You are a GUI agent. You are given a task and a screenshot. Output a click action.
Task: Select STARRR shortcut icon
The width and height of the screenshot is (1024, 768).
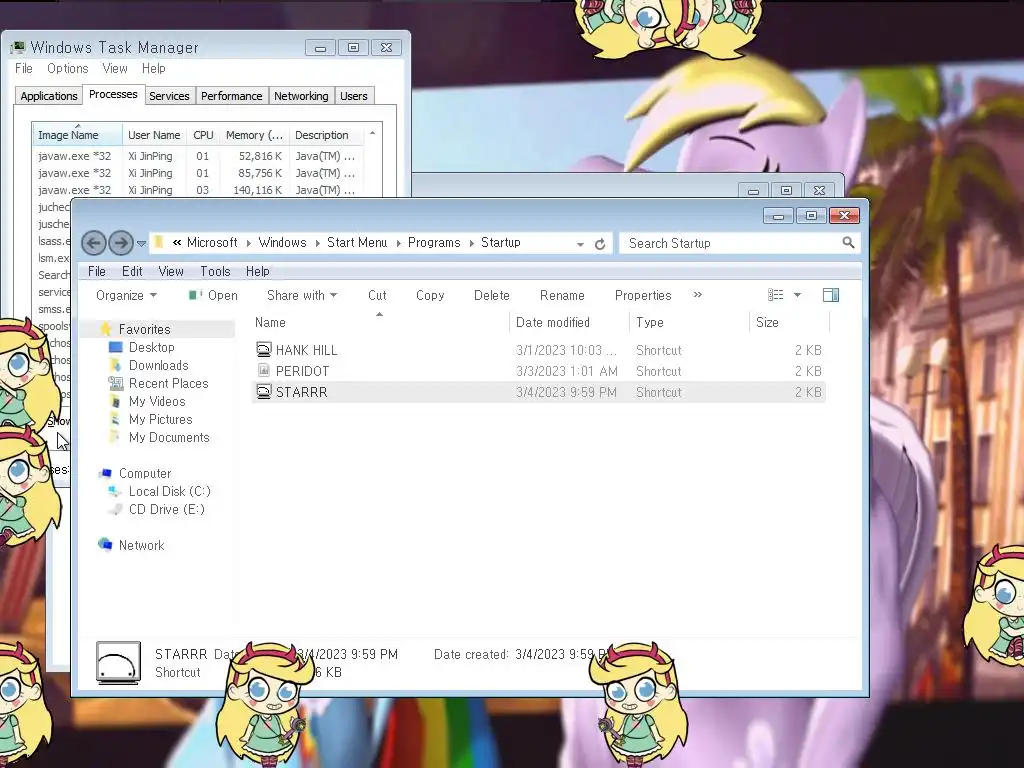(x=263, y=391)
